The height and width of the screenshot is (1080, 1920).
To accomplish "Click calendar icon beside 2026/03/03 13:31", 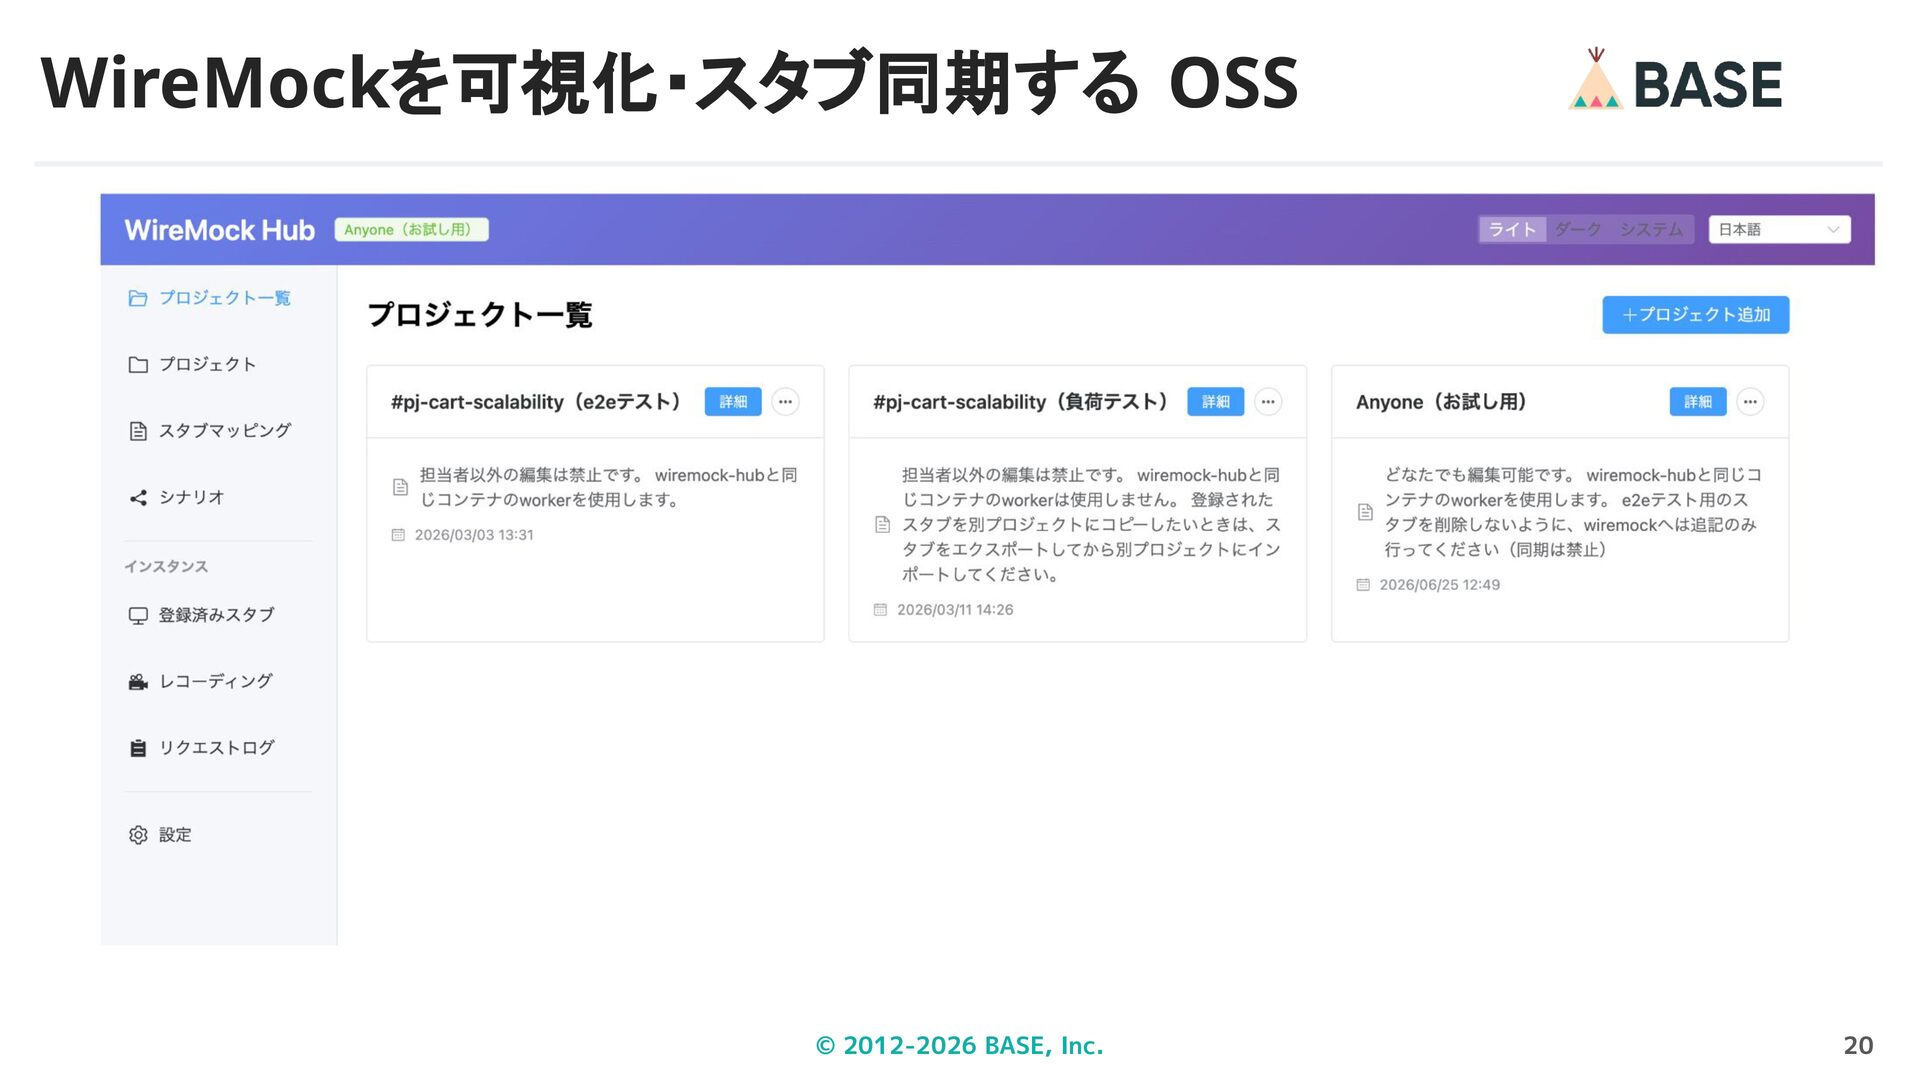I will [x=398, y=535].
